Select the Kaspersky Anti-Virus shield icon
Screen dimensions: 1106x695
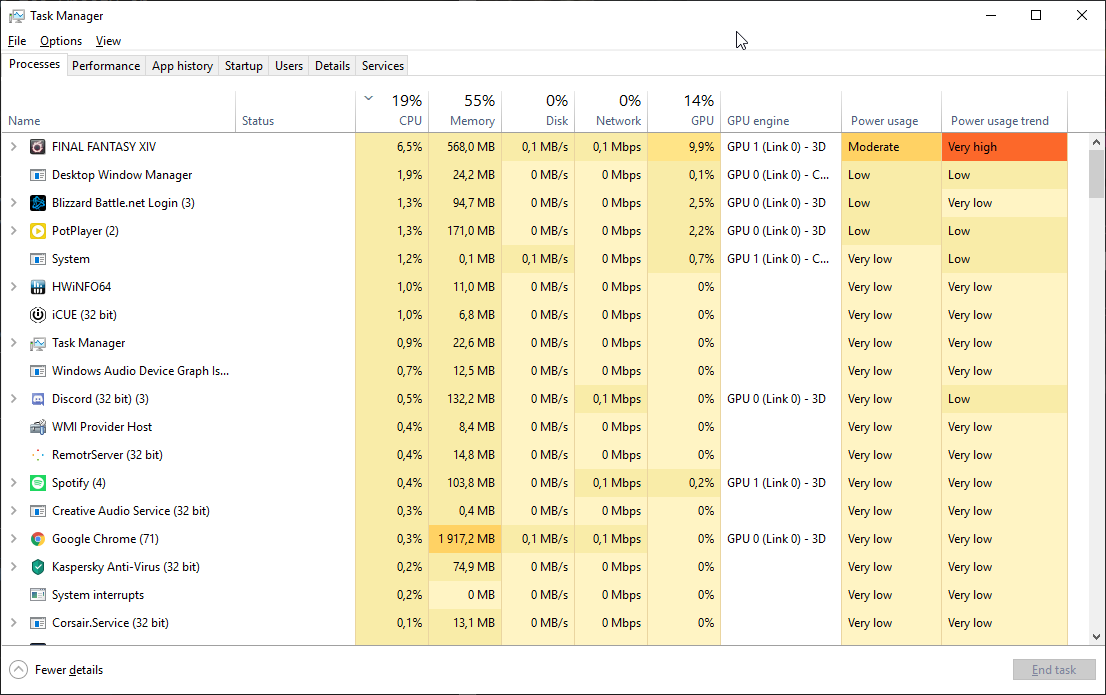(38, 567)
